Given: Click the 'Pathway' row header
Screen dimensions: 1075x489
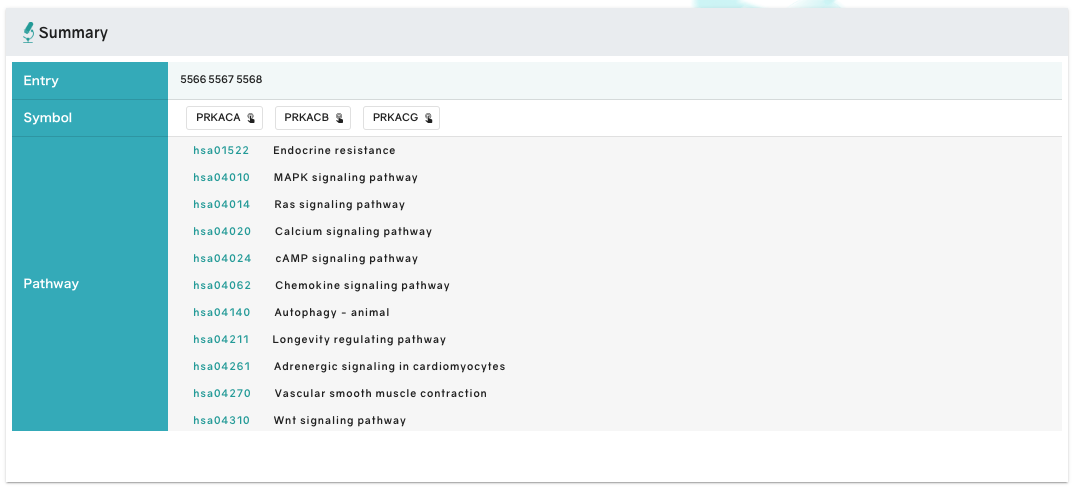Looking at the screenshot, I should click(x=90, y=284).
